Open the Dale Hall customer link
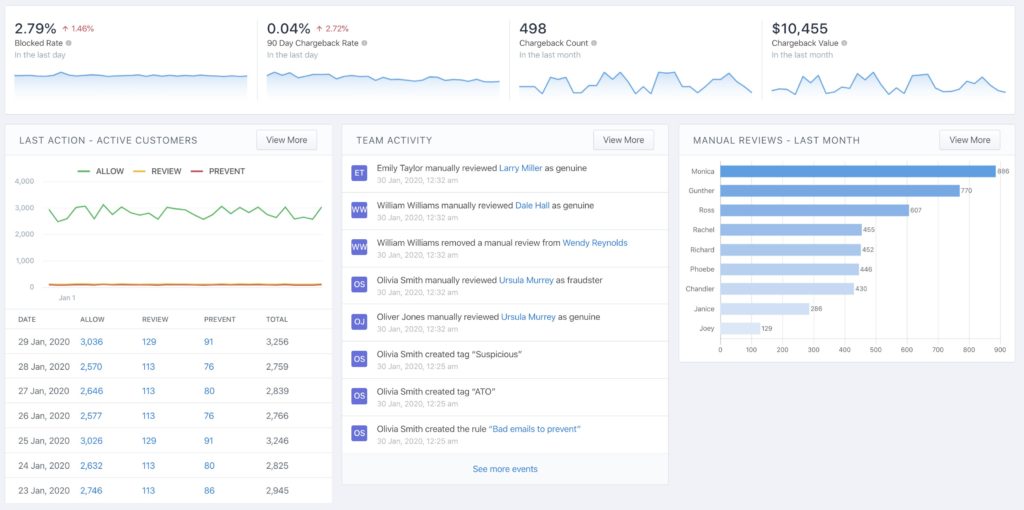The image size is (1024, 510). click(x=532, y=205)
